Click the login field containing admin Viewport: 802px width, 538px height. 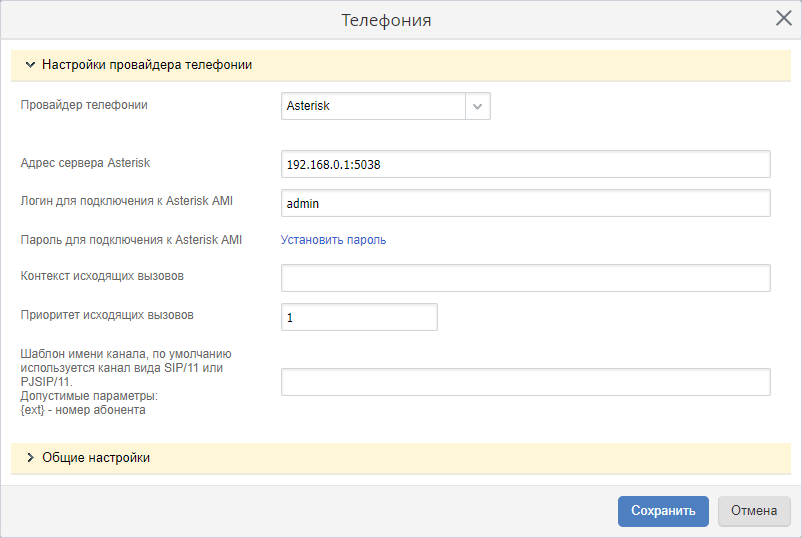[x=525, y=203]
